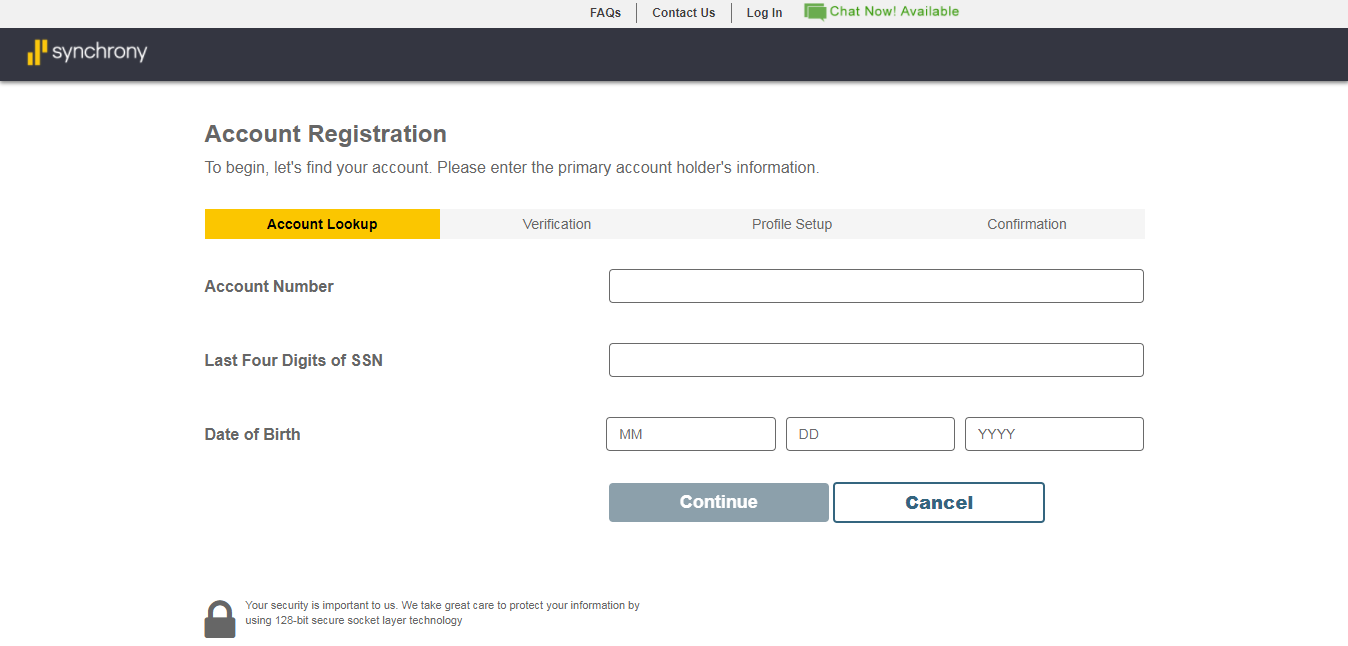This screenshot has height=646, width=1348.
Task: Open the FAQs link
Action: click(605, 13)
